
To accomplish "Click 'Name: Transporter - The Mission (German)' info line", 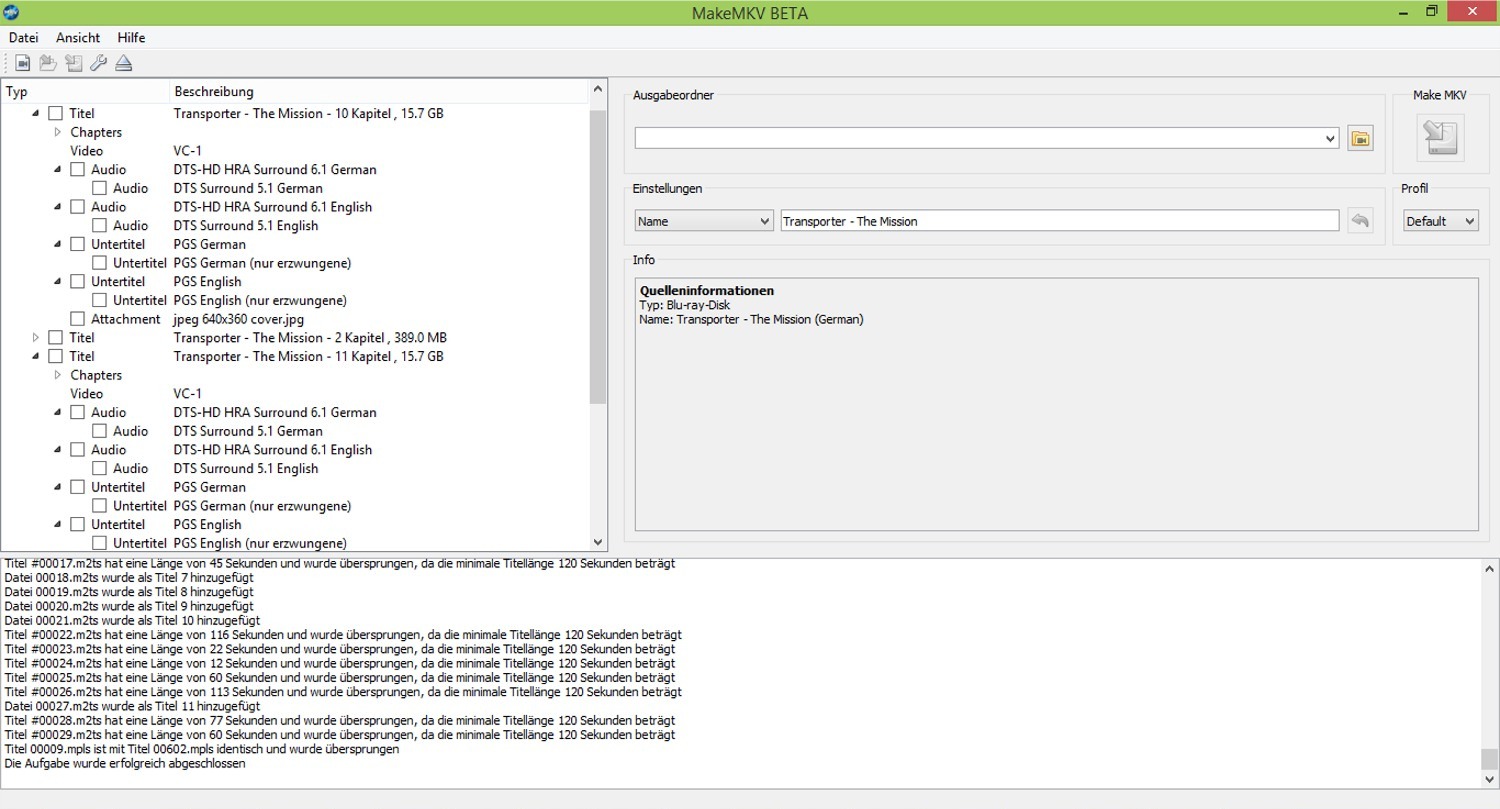I will pos(752,320).
